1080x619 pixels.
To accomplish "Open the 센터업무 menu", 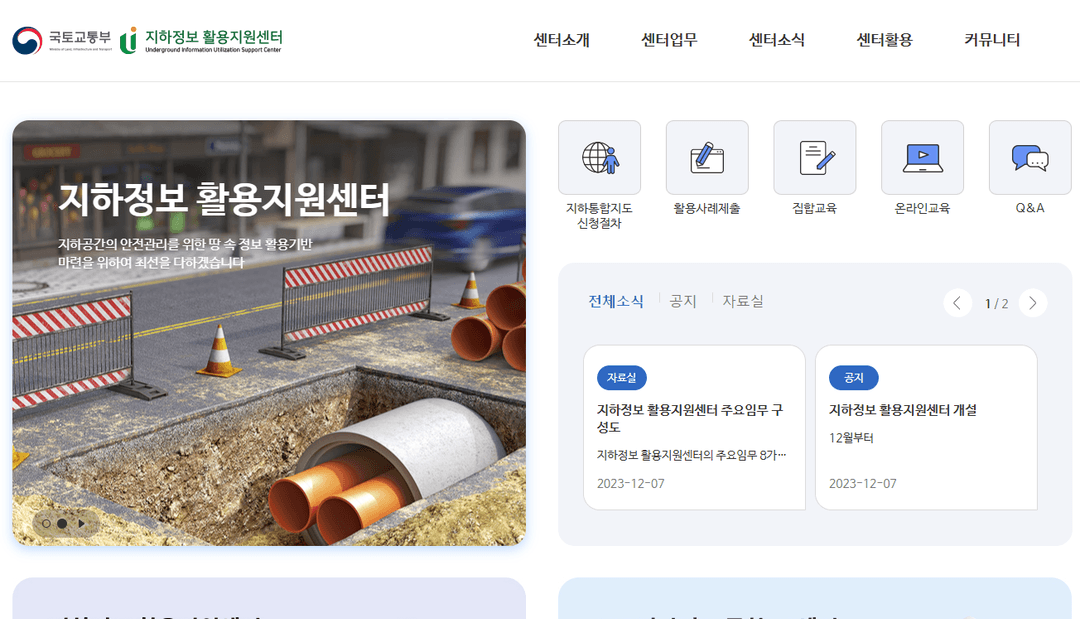I will pyautogui.click(x=668, y=40).
